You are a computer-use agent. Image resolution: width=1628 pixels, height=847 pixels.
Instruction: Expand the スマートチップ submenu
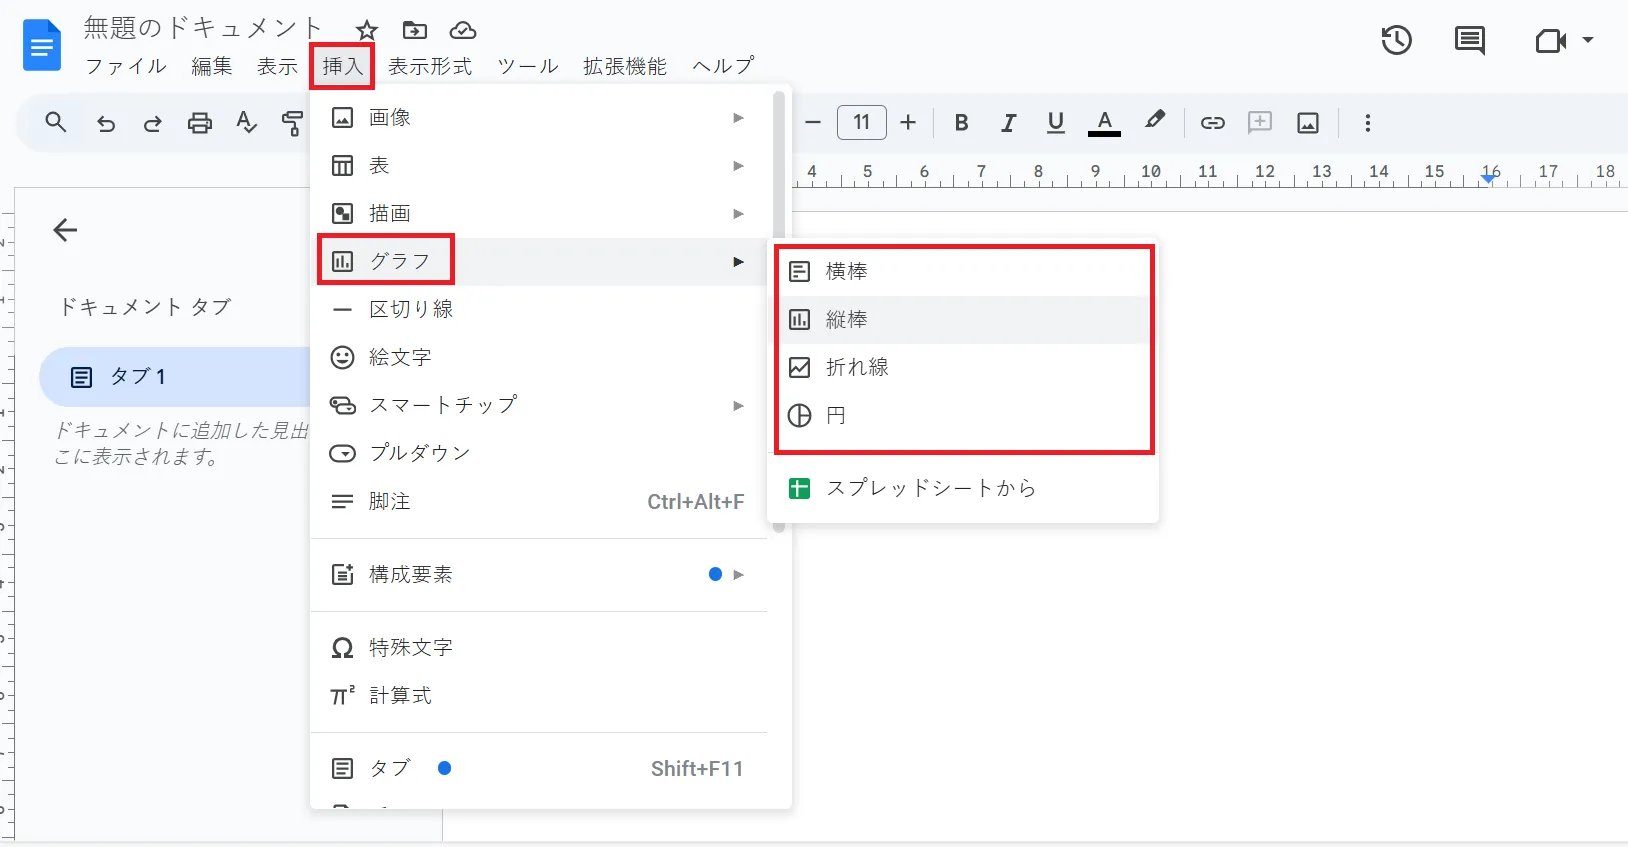click(540, 405)
